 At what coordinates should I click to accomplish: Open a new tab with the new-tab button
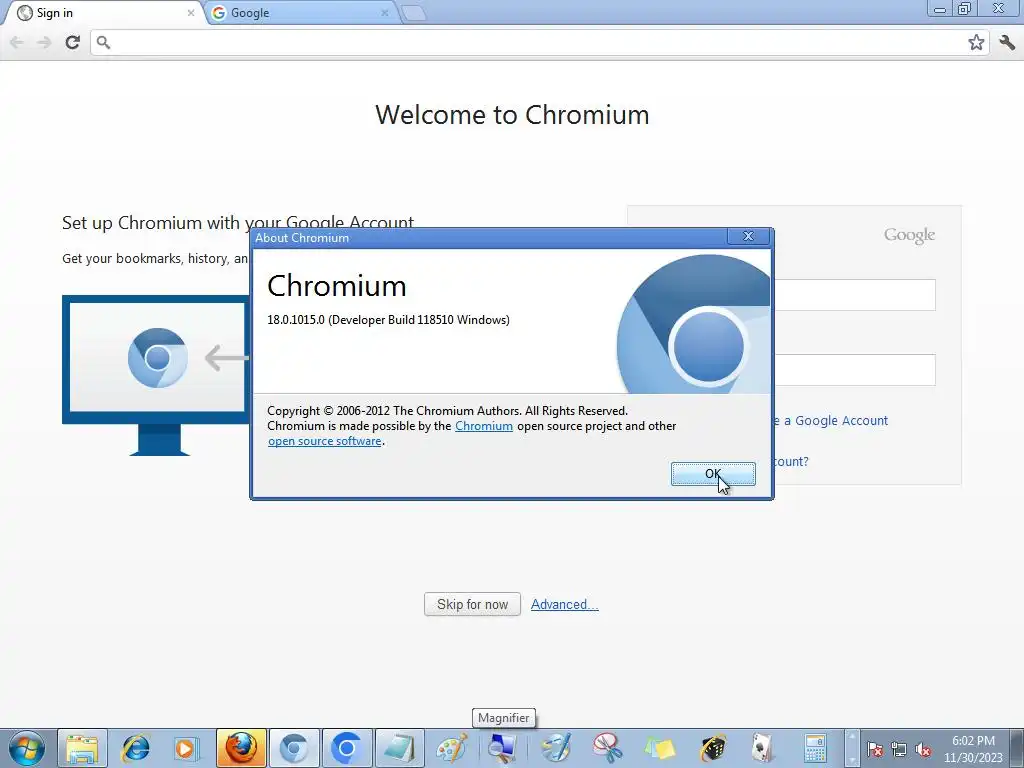click(413, 12)
